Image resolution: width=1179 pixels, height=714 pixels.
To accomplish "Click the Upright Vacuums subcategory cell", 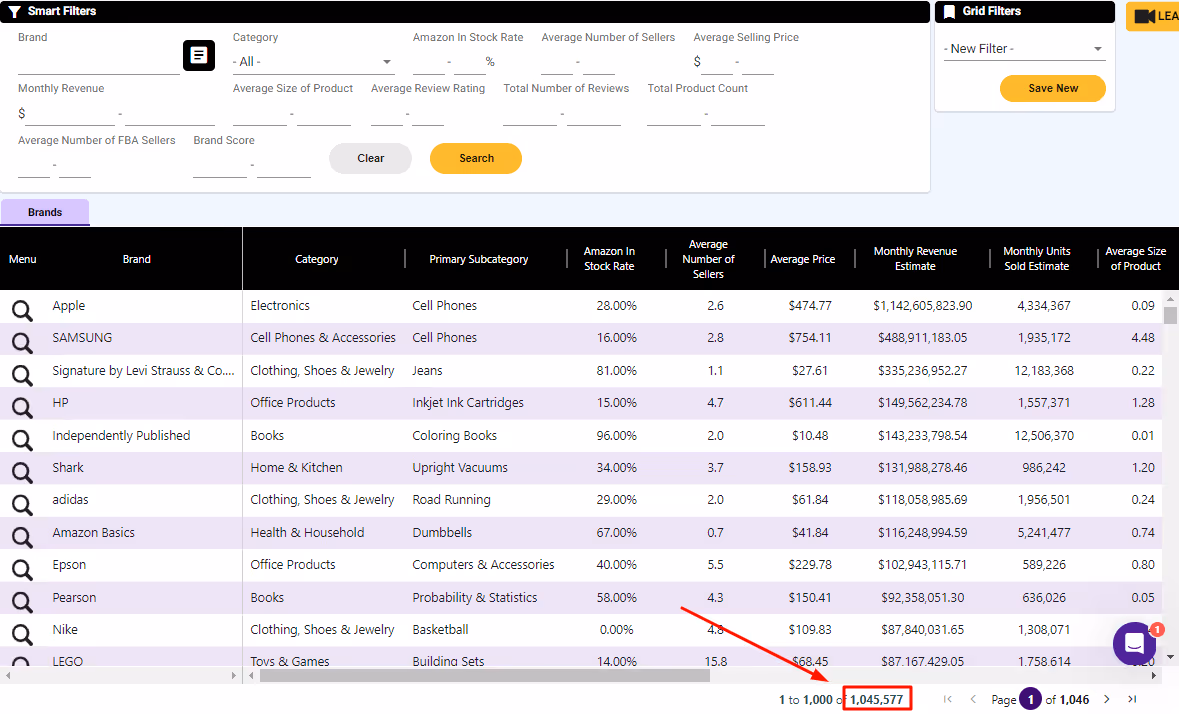I will point(459,467).
